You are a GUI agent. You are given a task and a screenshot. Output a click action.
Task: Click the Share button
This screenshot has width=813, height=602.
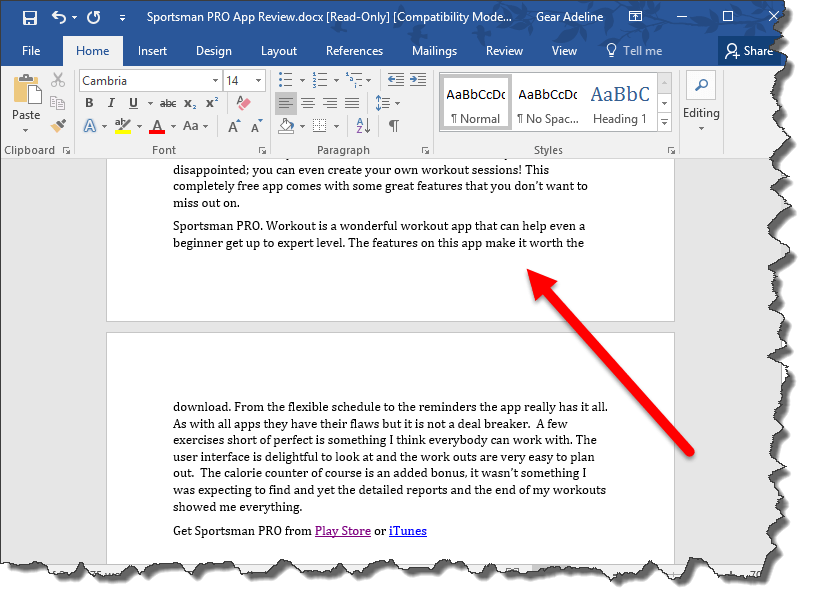click(749, 51)
